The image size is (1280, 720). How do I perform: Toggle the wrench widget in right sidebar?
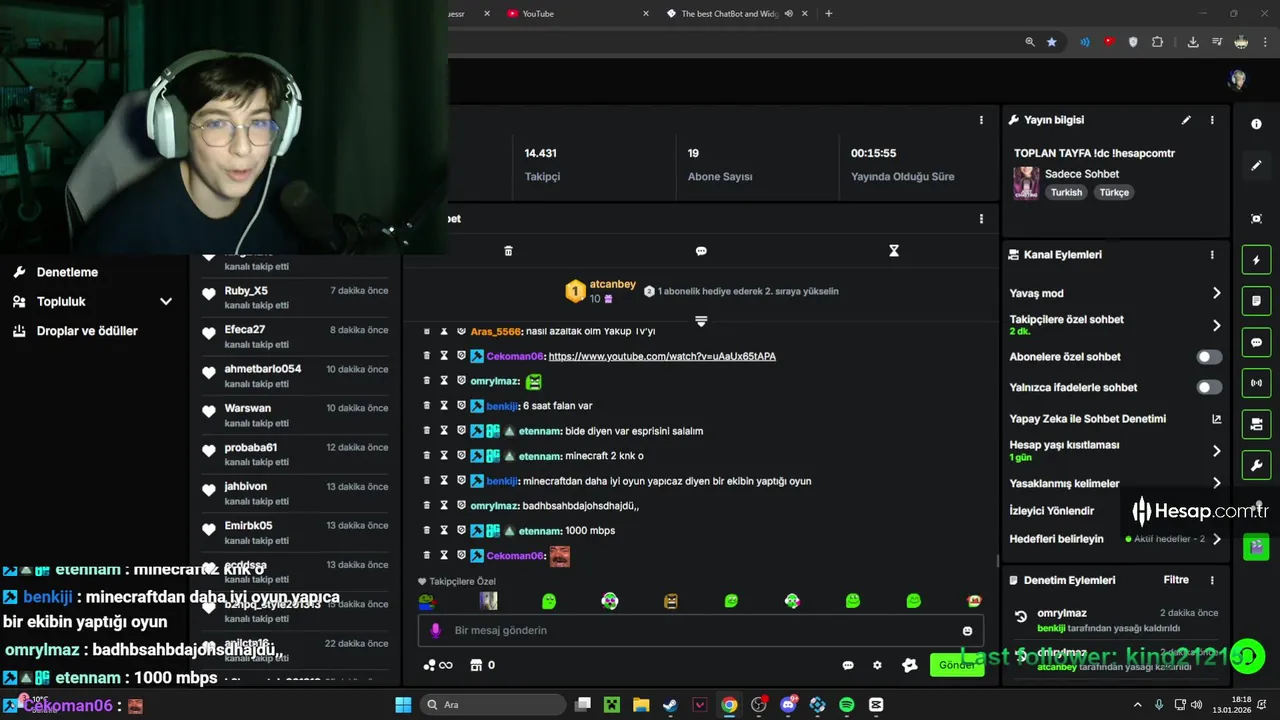tap(1257, 466)
